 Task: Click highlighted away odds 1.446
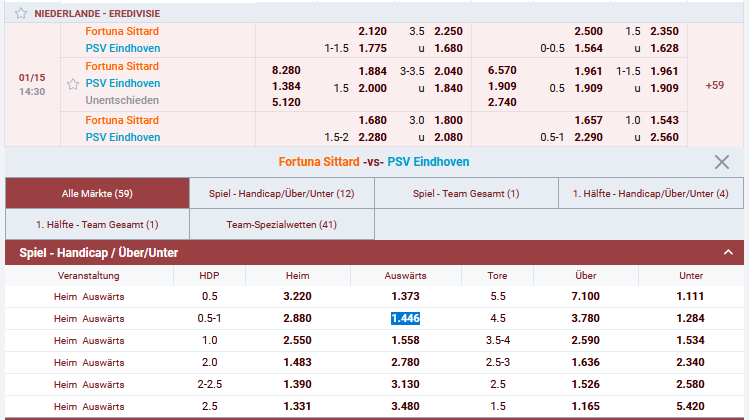click(x=405, y=318)
